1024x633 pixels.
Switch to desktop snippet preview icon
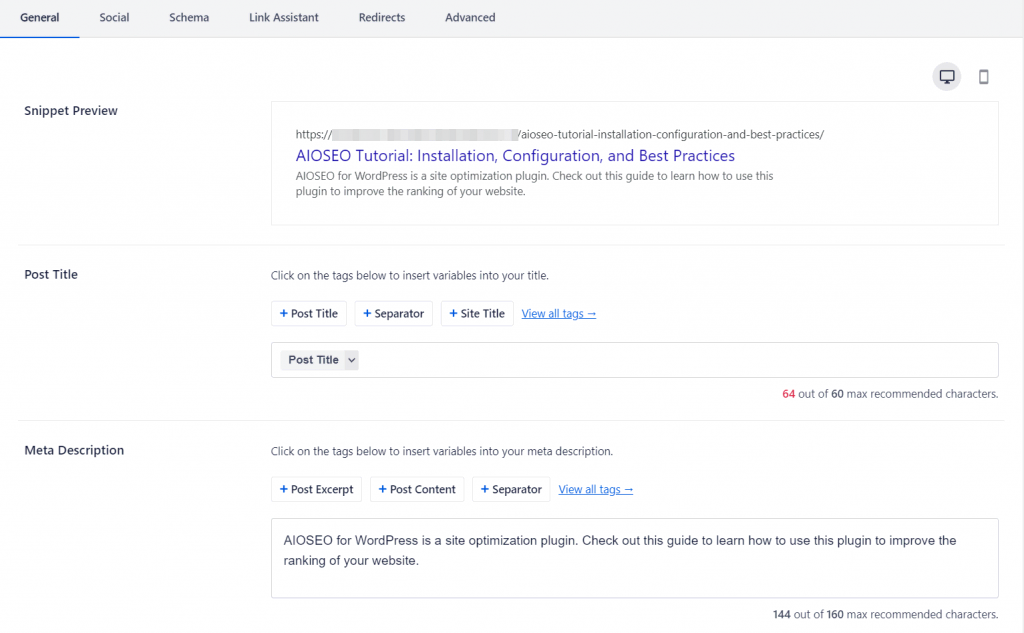coord(946,77)
